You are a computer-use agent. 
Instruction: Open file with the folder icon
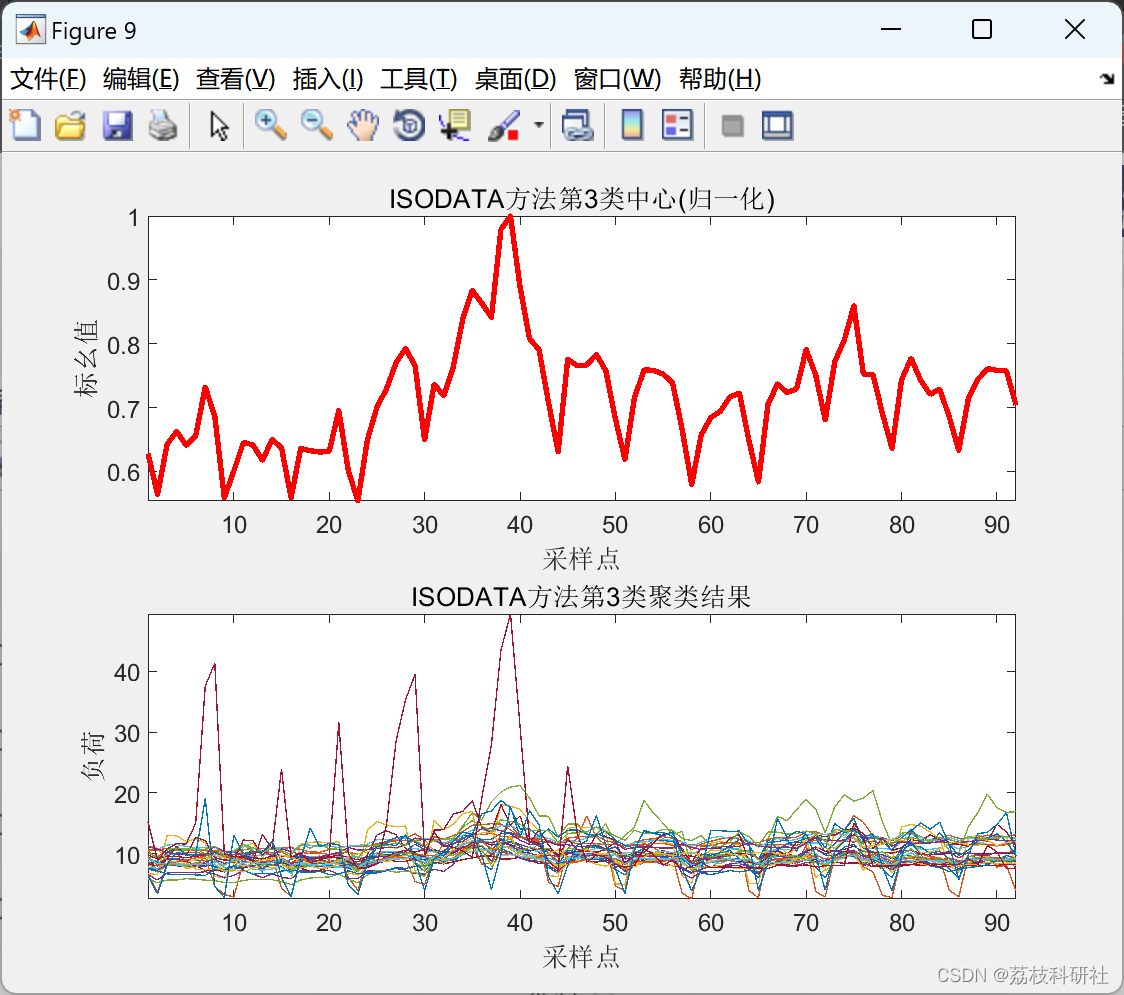[70, 125]
